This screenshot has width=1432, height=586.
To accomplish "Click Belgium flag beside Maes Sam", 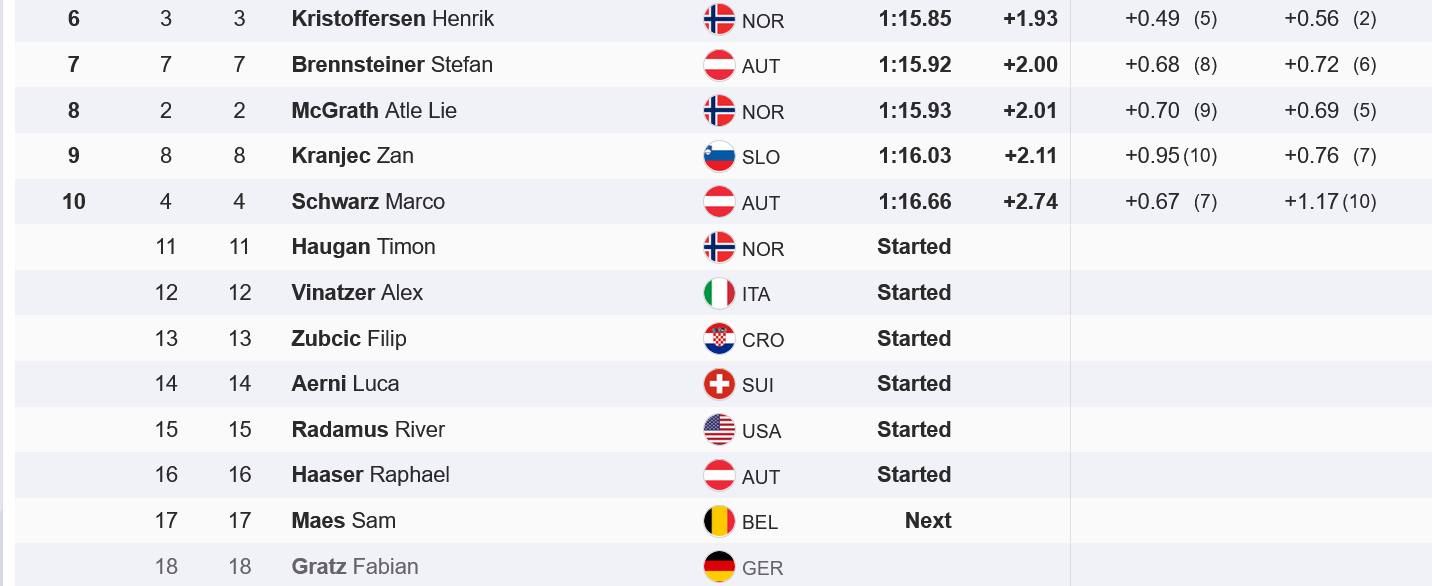I will (x=719, y=521).
